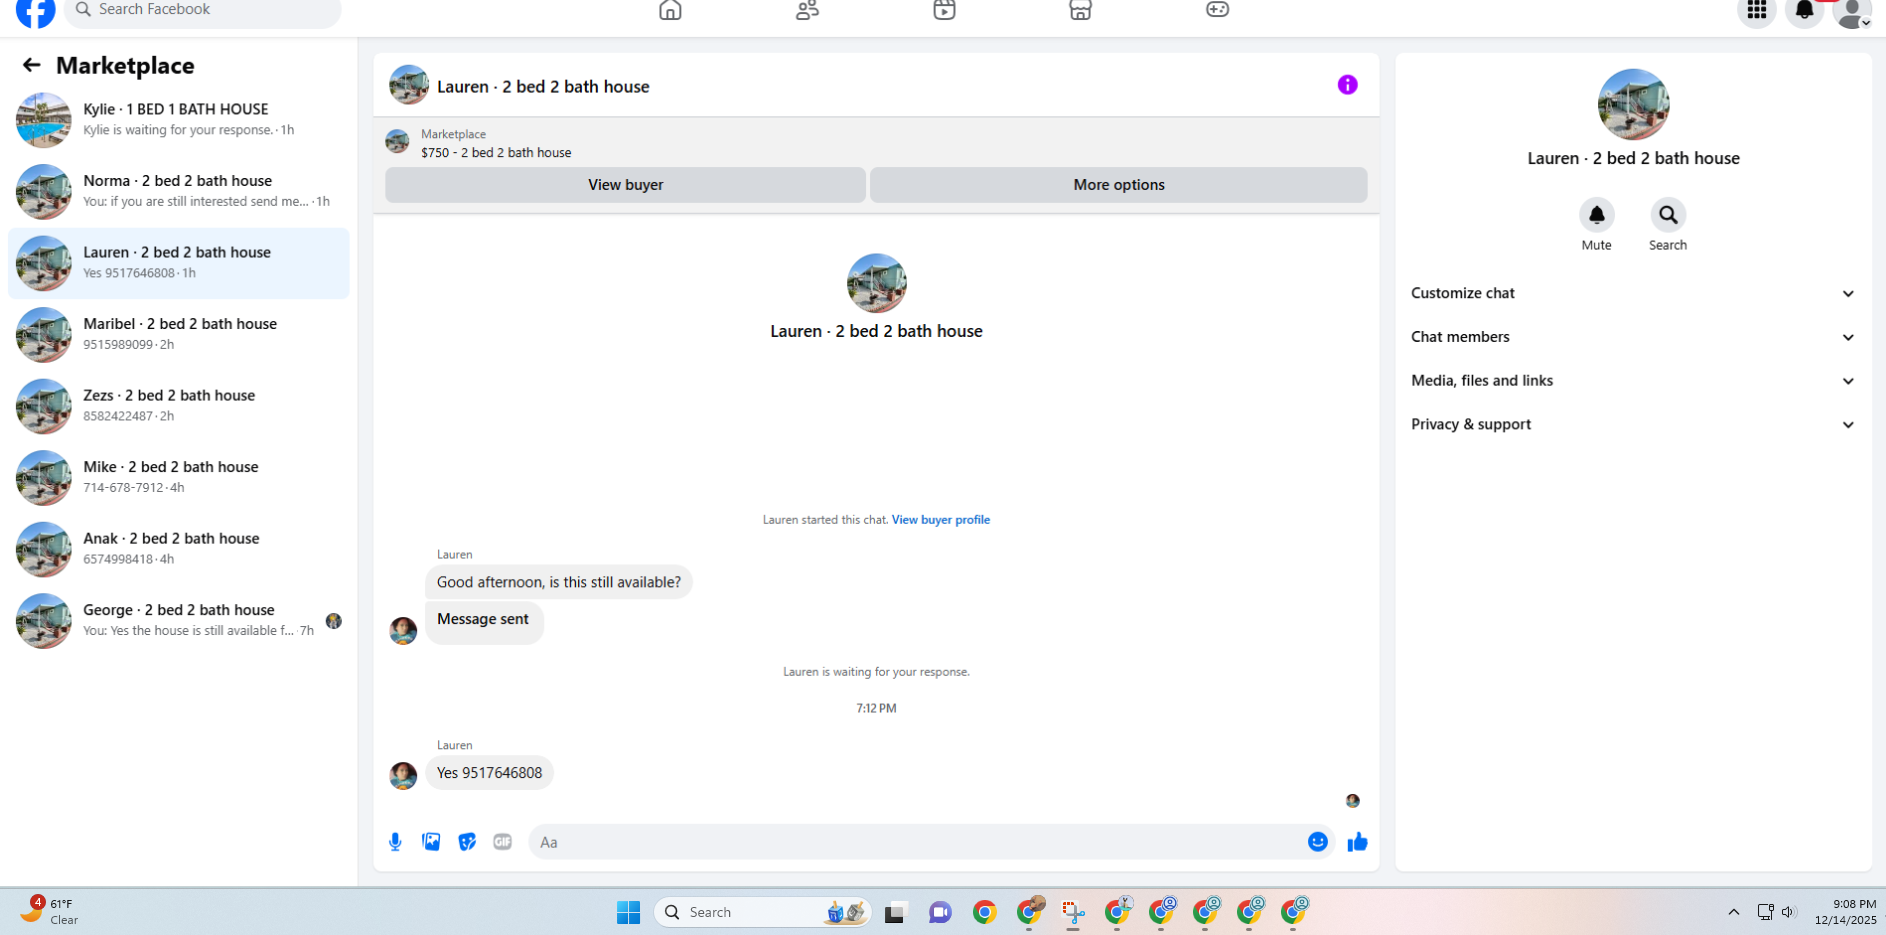Open Windows Start button
1886x935 pixels.
pos(628,912)
